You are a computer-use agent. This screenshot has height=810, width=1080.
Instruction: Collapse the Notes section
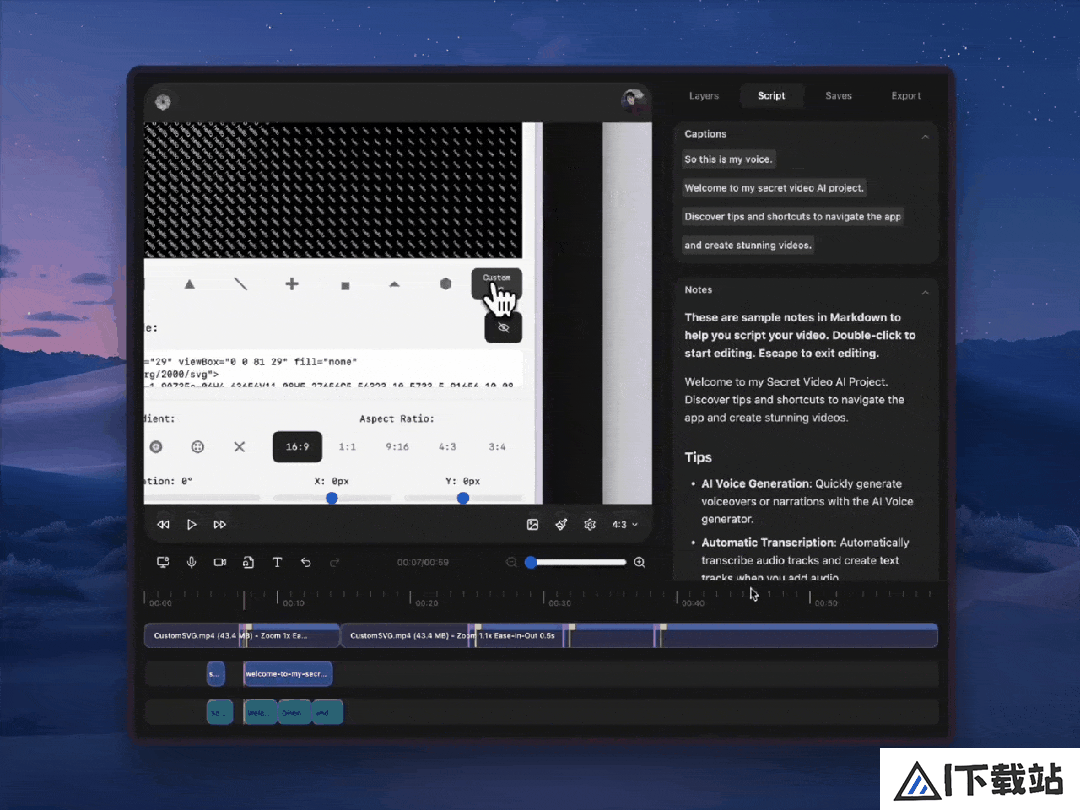pyautogui.click(x=925, y=292)
